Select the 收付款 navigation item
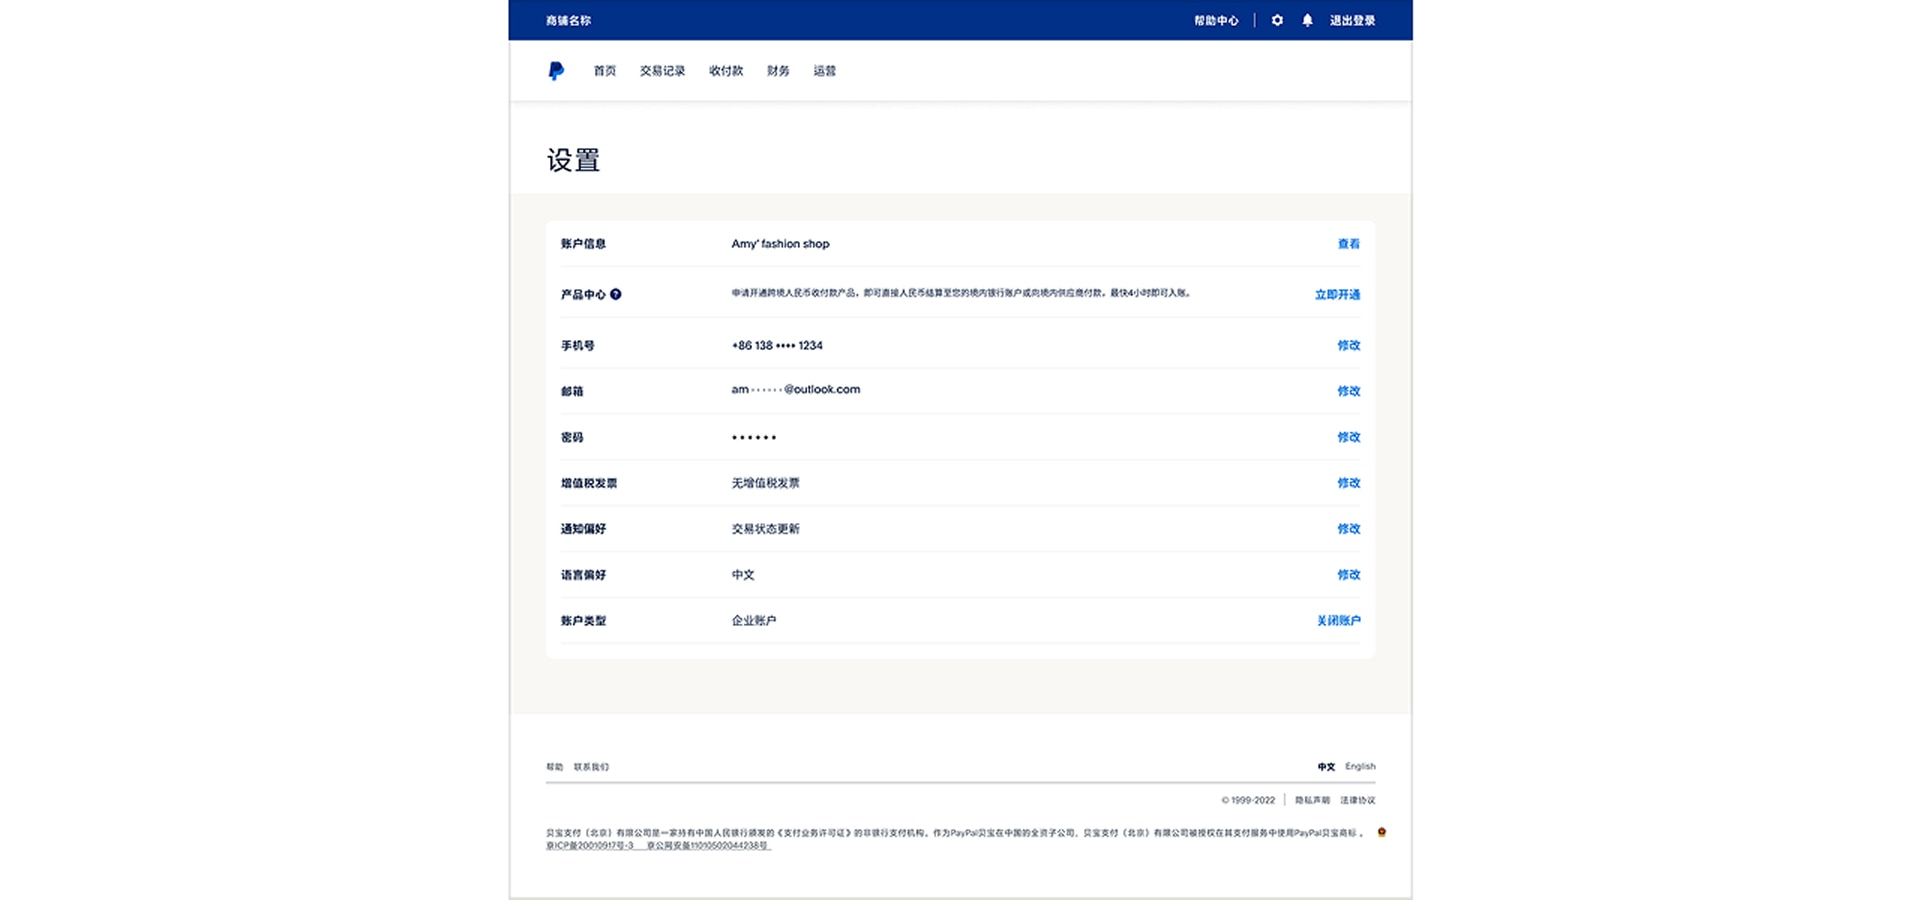This screenshot has height=900, width=1920. [x=724, y=70]
